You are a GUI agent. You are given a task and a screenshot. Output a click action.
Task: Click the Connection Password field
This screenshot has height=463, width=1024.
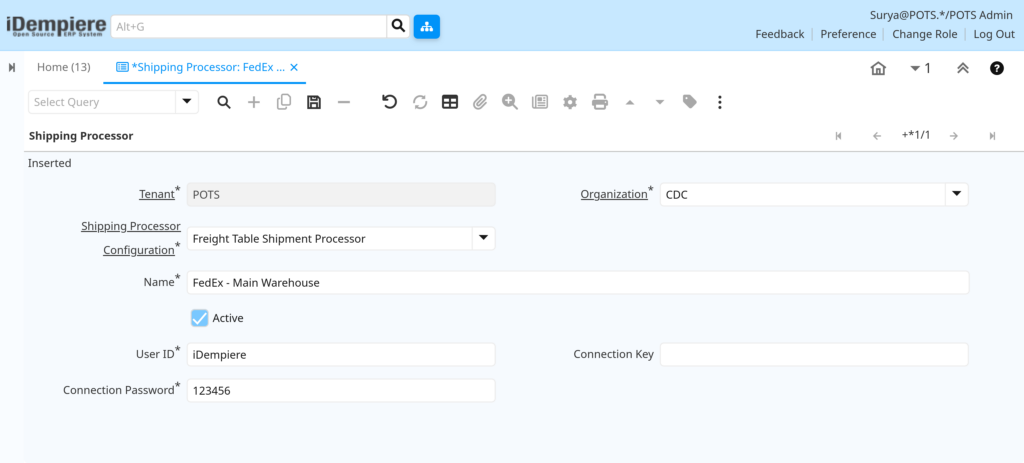341,391
